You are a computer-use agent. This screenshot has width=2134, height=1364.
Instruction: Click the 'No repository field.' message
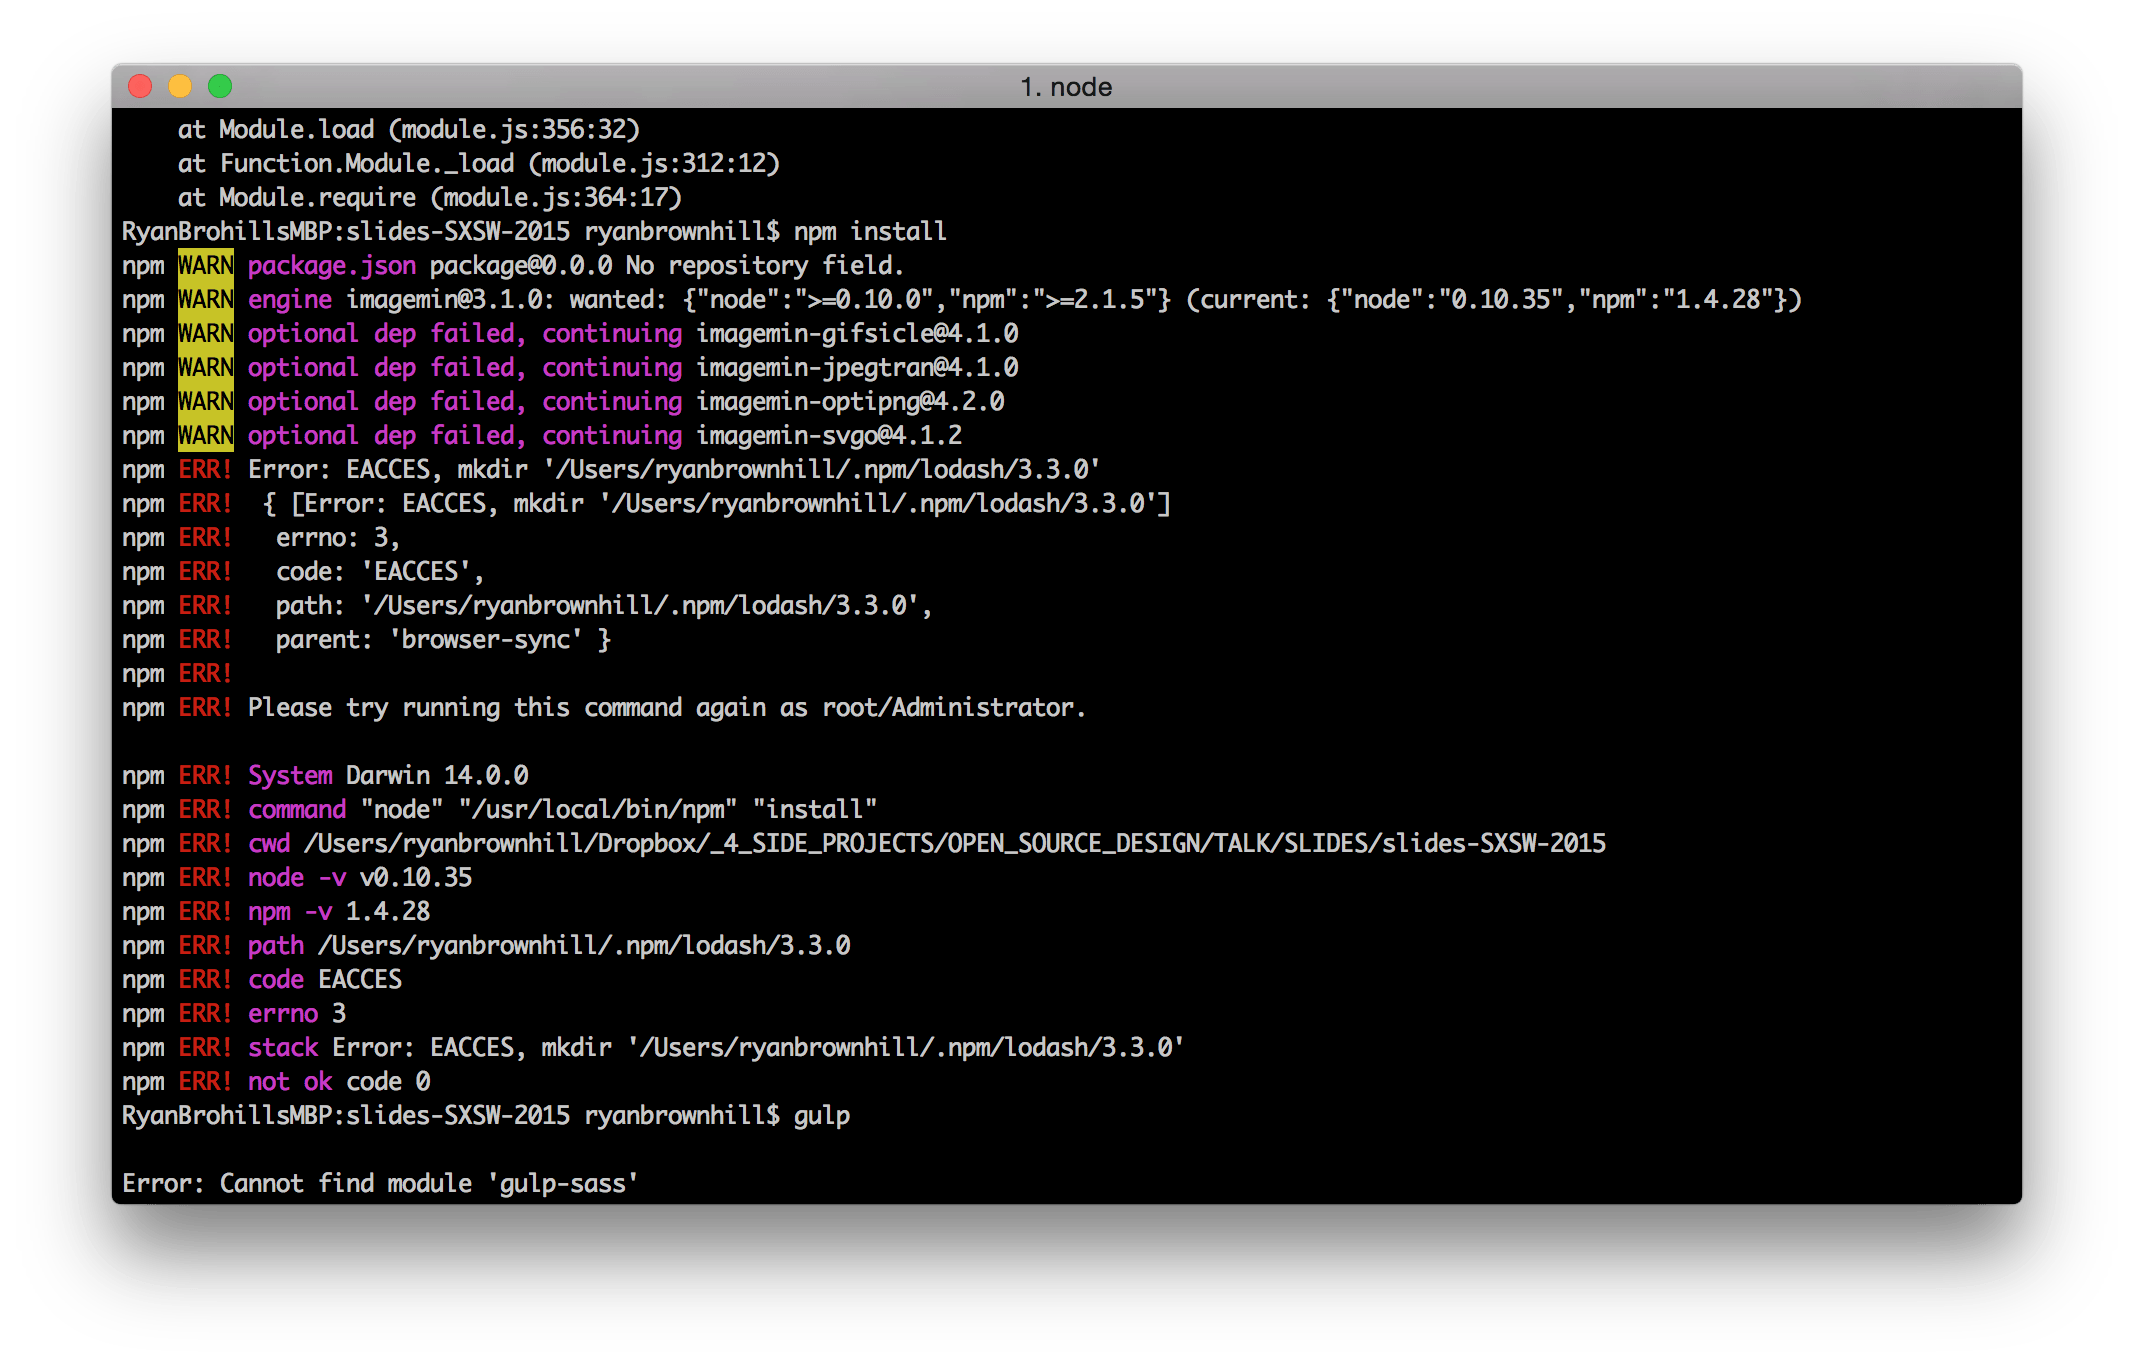pos(765,266)
